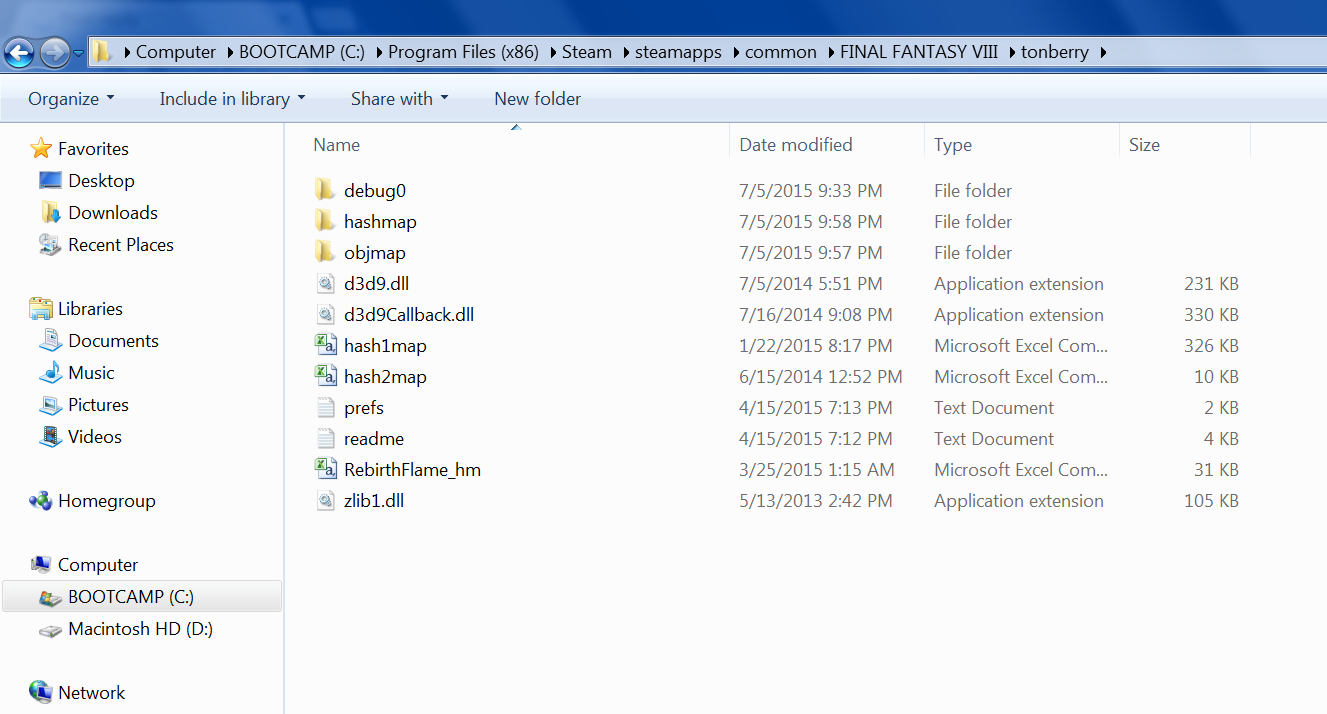Click the Music library icon
This screenshot has width=1327, height=714.
(x=50, y=372)
